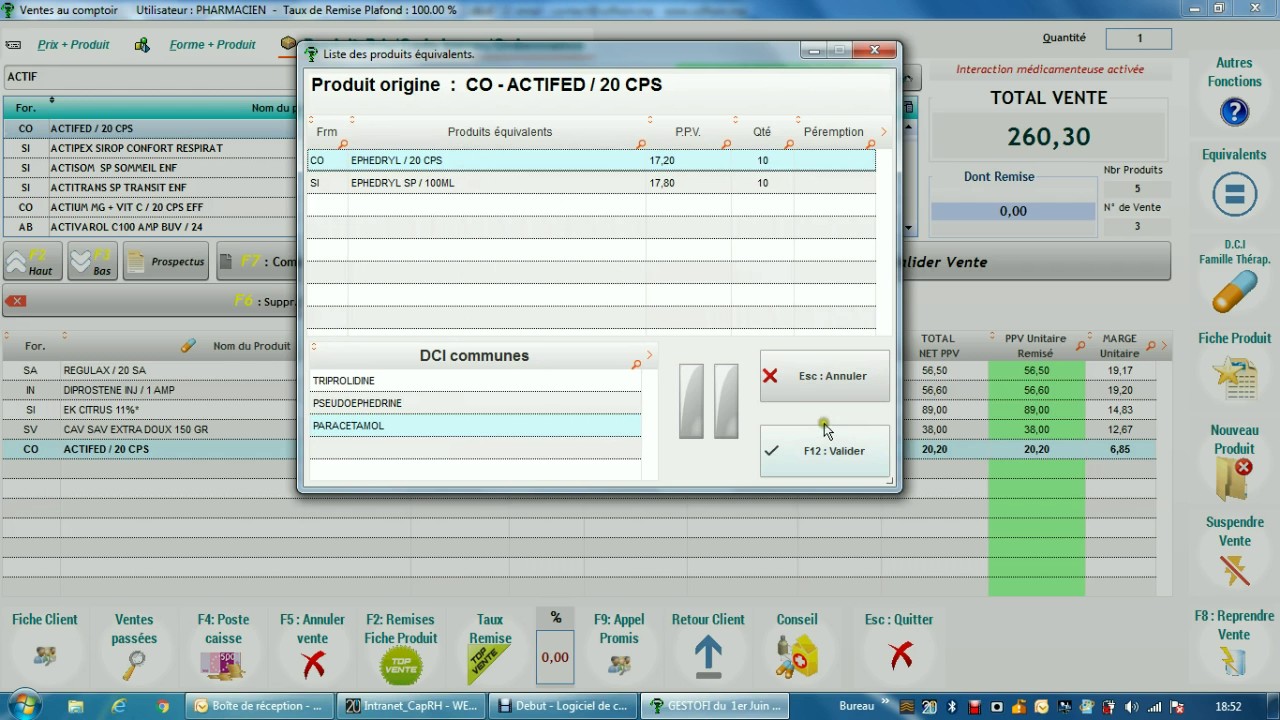Click Esc : Annuler in the dialog

[x=825, y=376]
